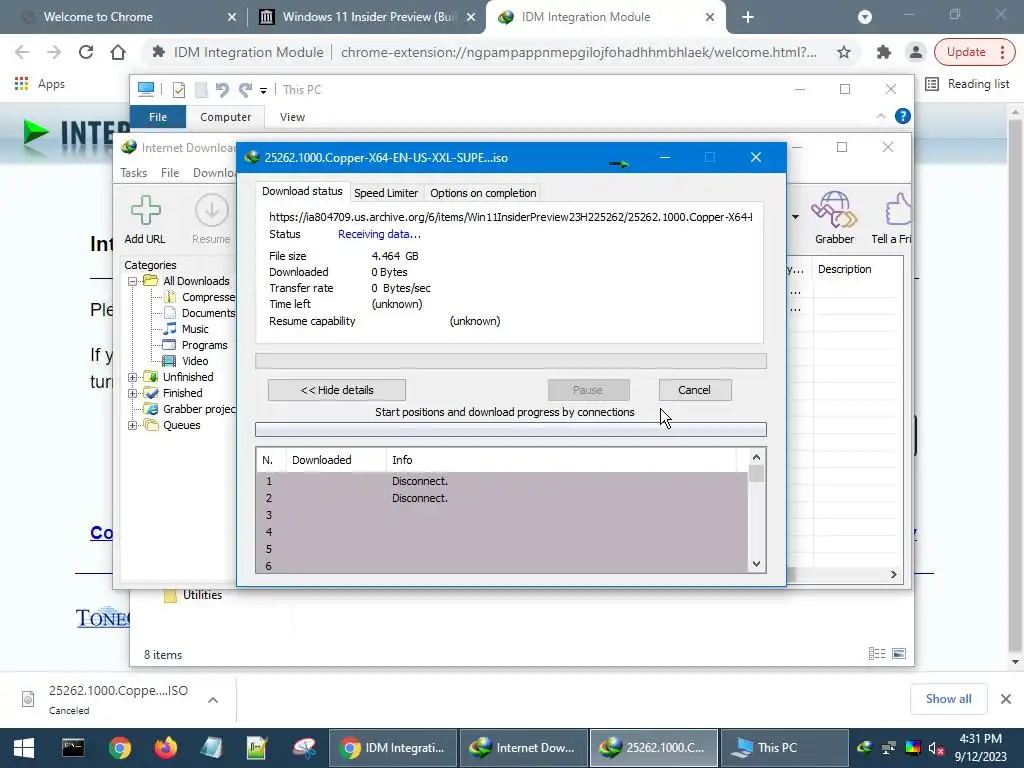Image resolution: width=1024 pixels, height=768 pixels.
Task: Launch Firefox from the taskbar
Action: (x=165, y=748)
